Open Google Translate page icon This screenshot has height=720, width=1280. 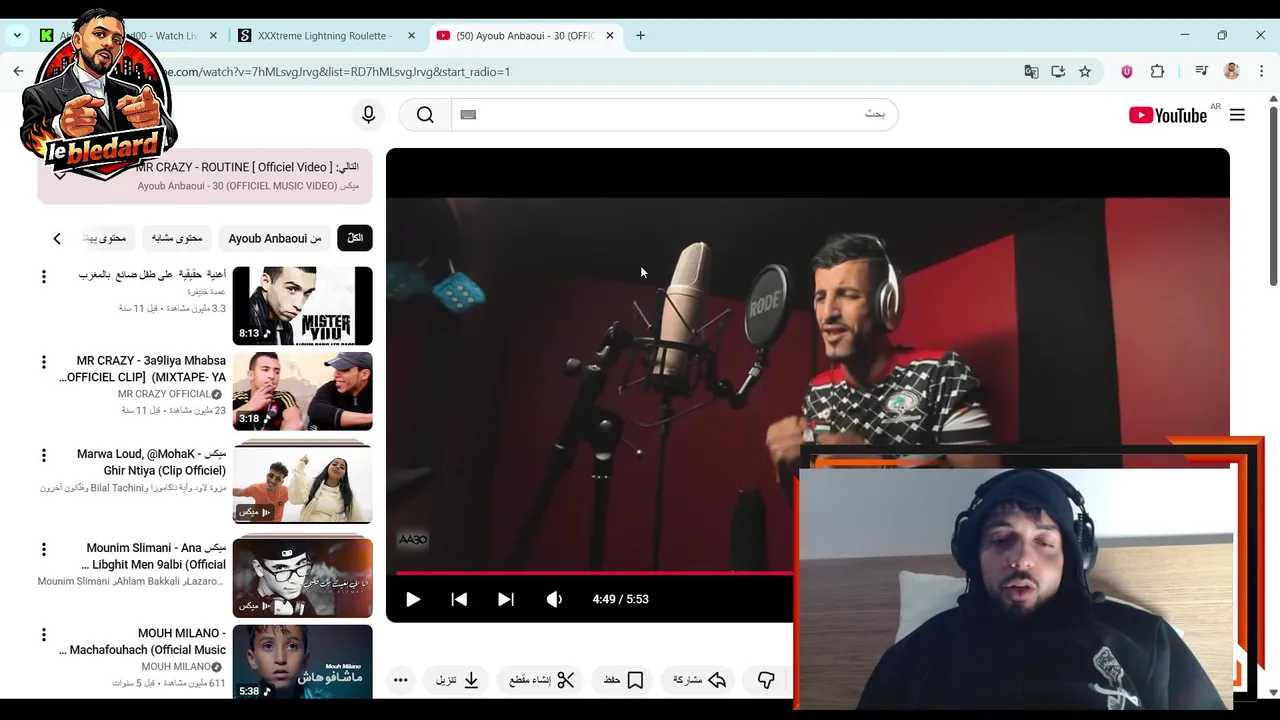pyautogui.click(x=1031, y=72)
